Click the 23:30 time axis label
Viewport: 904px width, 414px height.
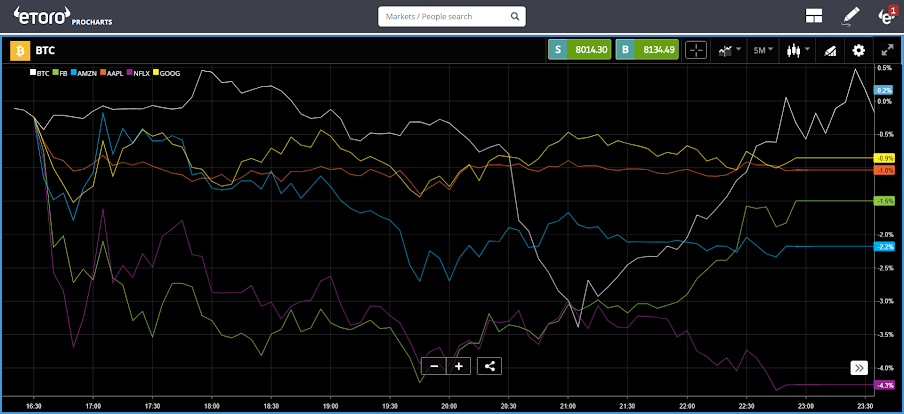tap(864, 405)
